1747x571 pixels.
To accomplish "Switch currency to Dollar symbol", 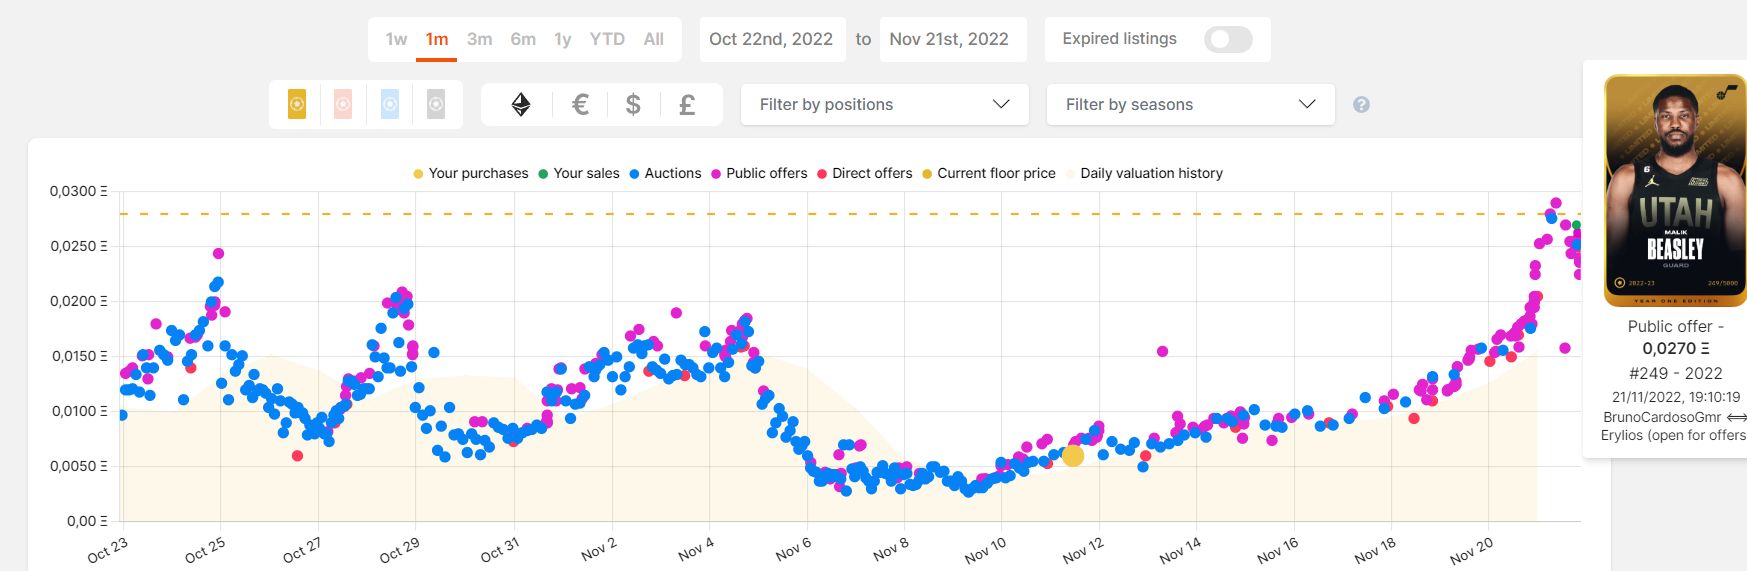I will pyautogui.click(x=633, y=104).
